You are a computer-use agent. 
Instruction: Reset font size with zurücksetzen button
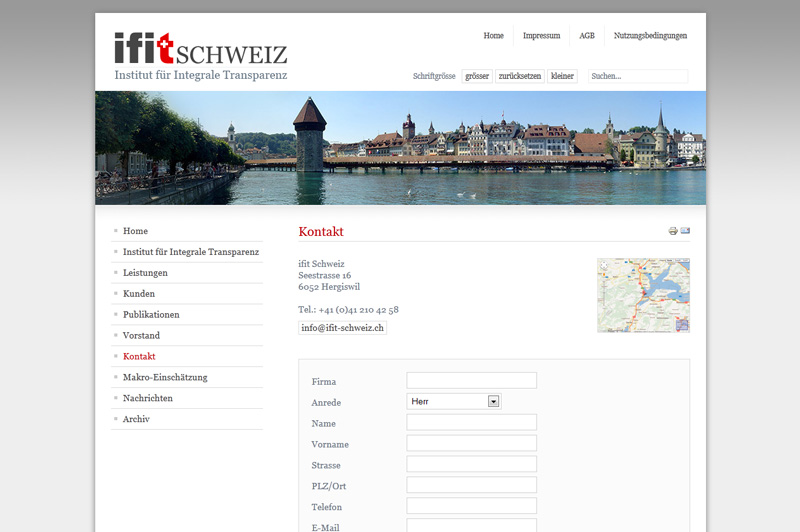[x=520, y=76]
